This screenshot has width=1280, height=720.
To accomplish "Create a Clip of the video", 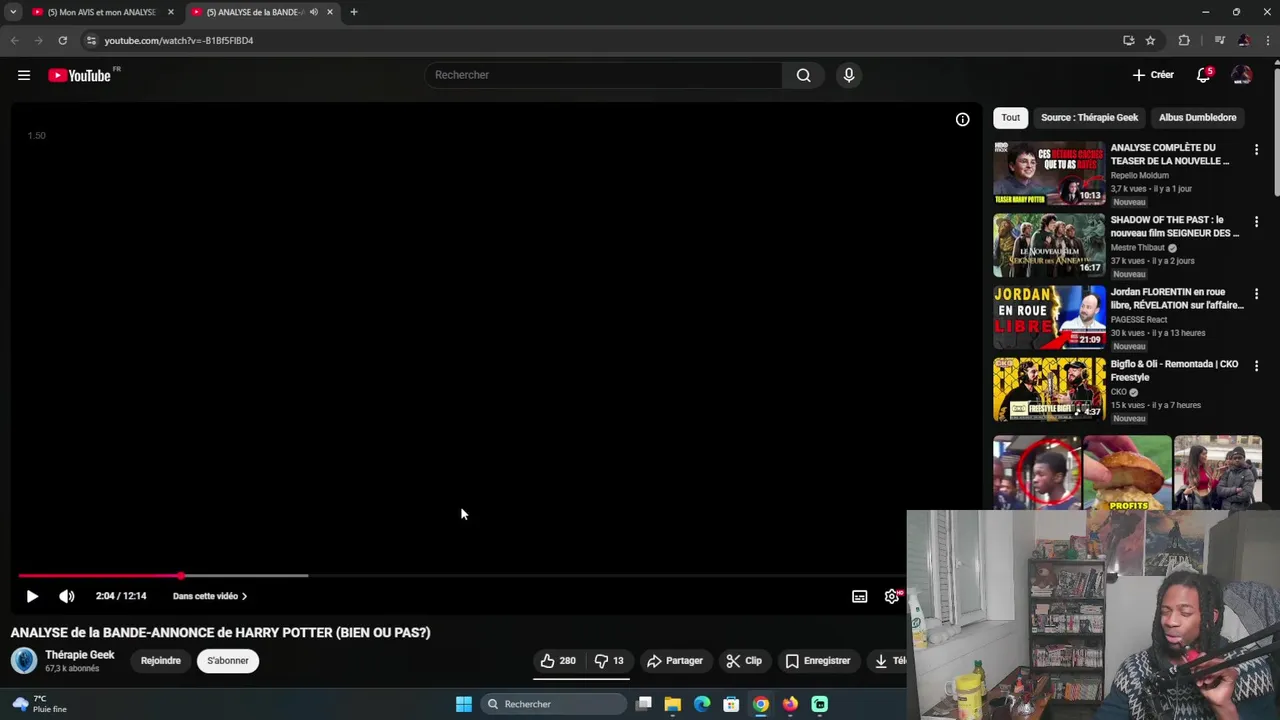I will [744, 661].
